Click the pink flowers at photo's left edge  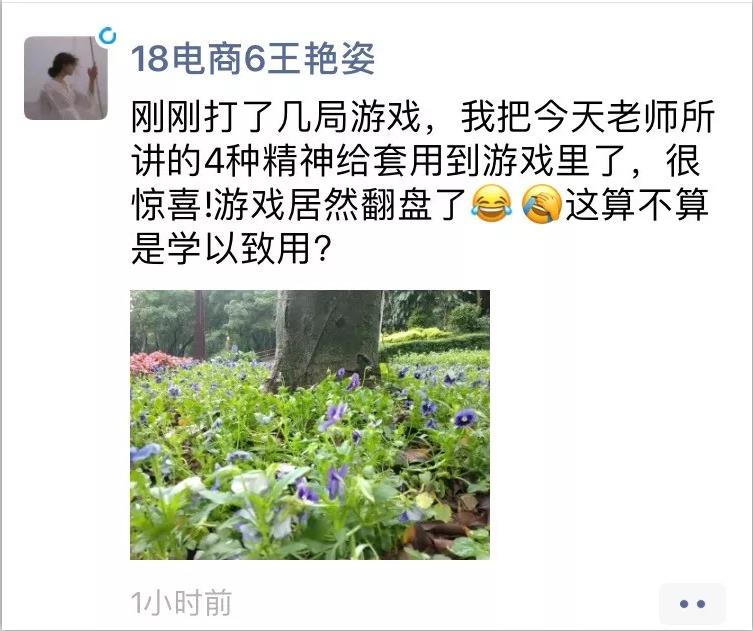(156, 362)
